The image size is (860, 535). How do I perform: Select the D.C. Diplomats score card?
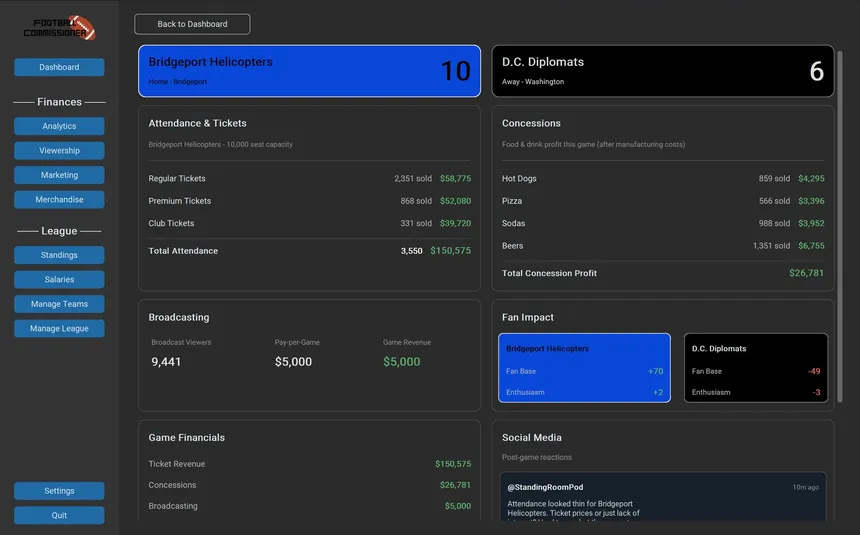pos(663,71)
